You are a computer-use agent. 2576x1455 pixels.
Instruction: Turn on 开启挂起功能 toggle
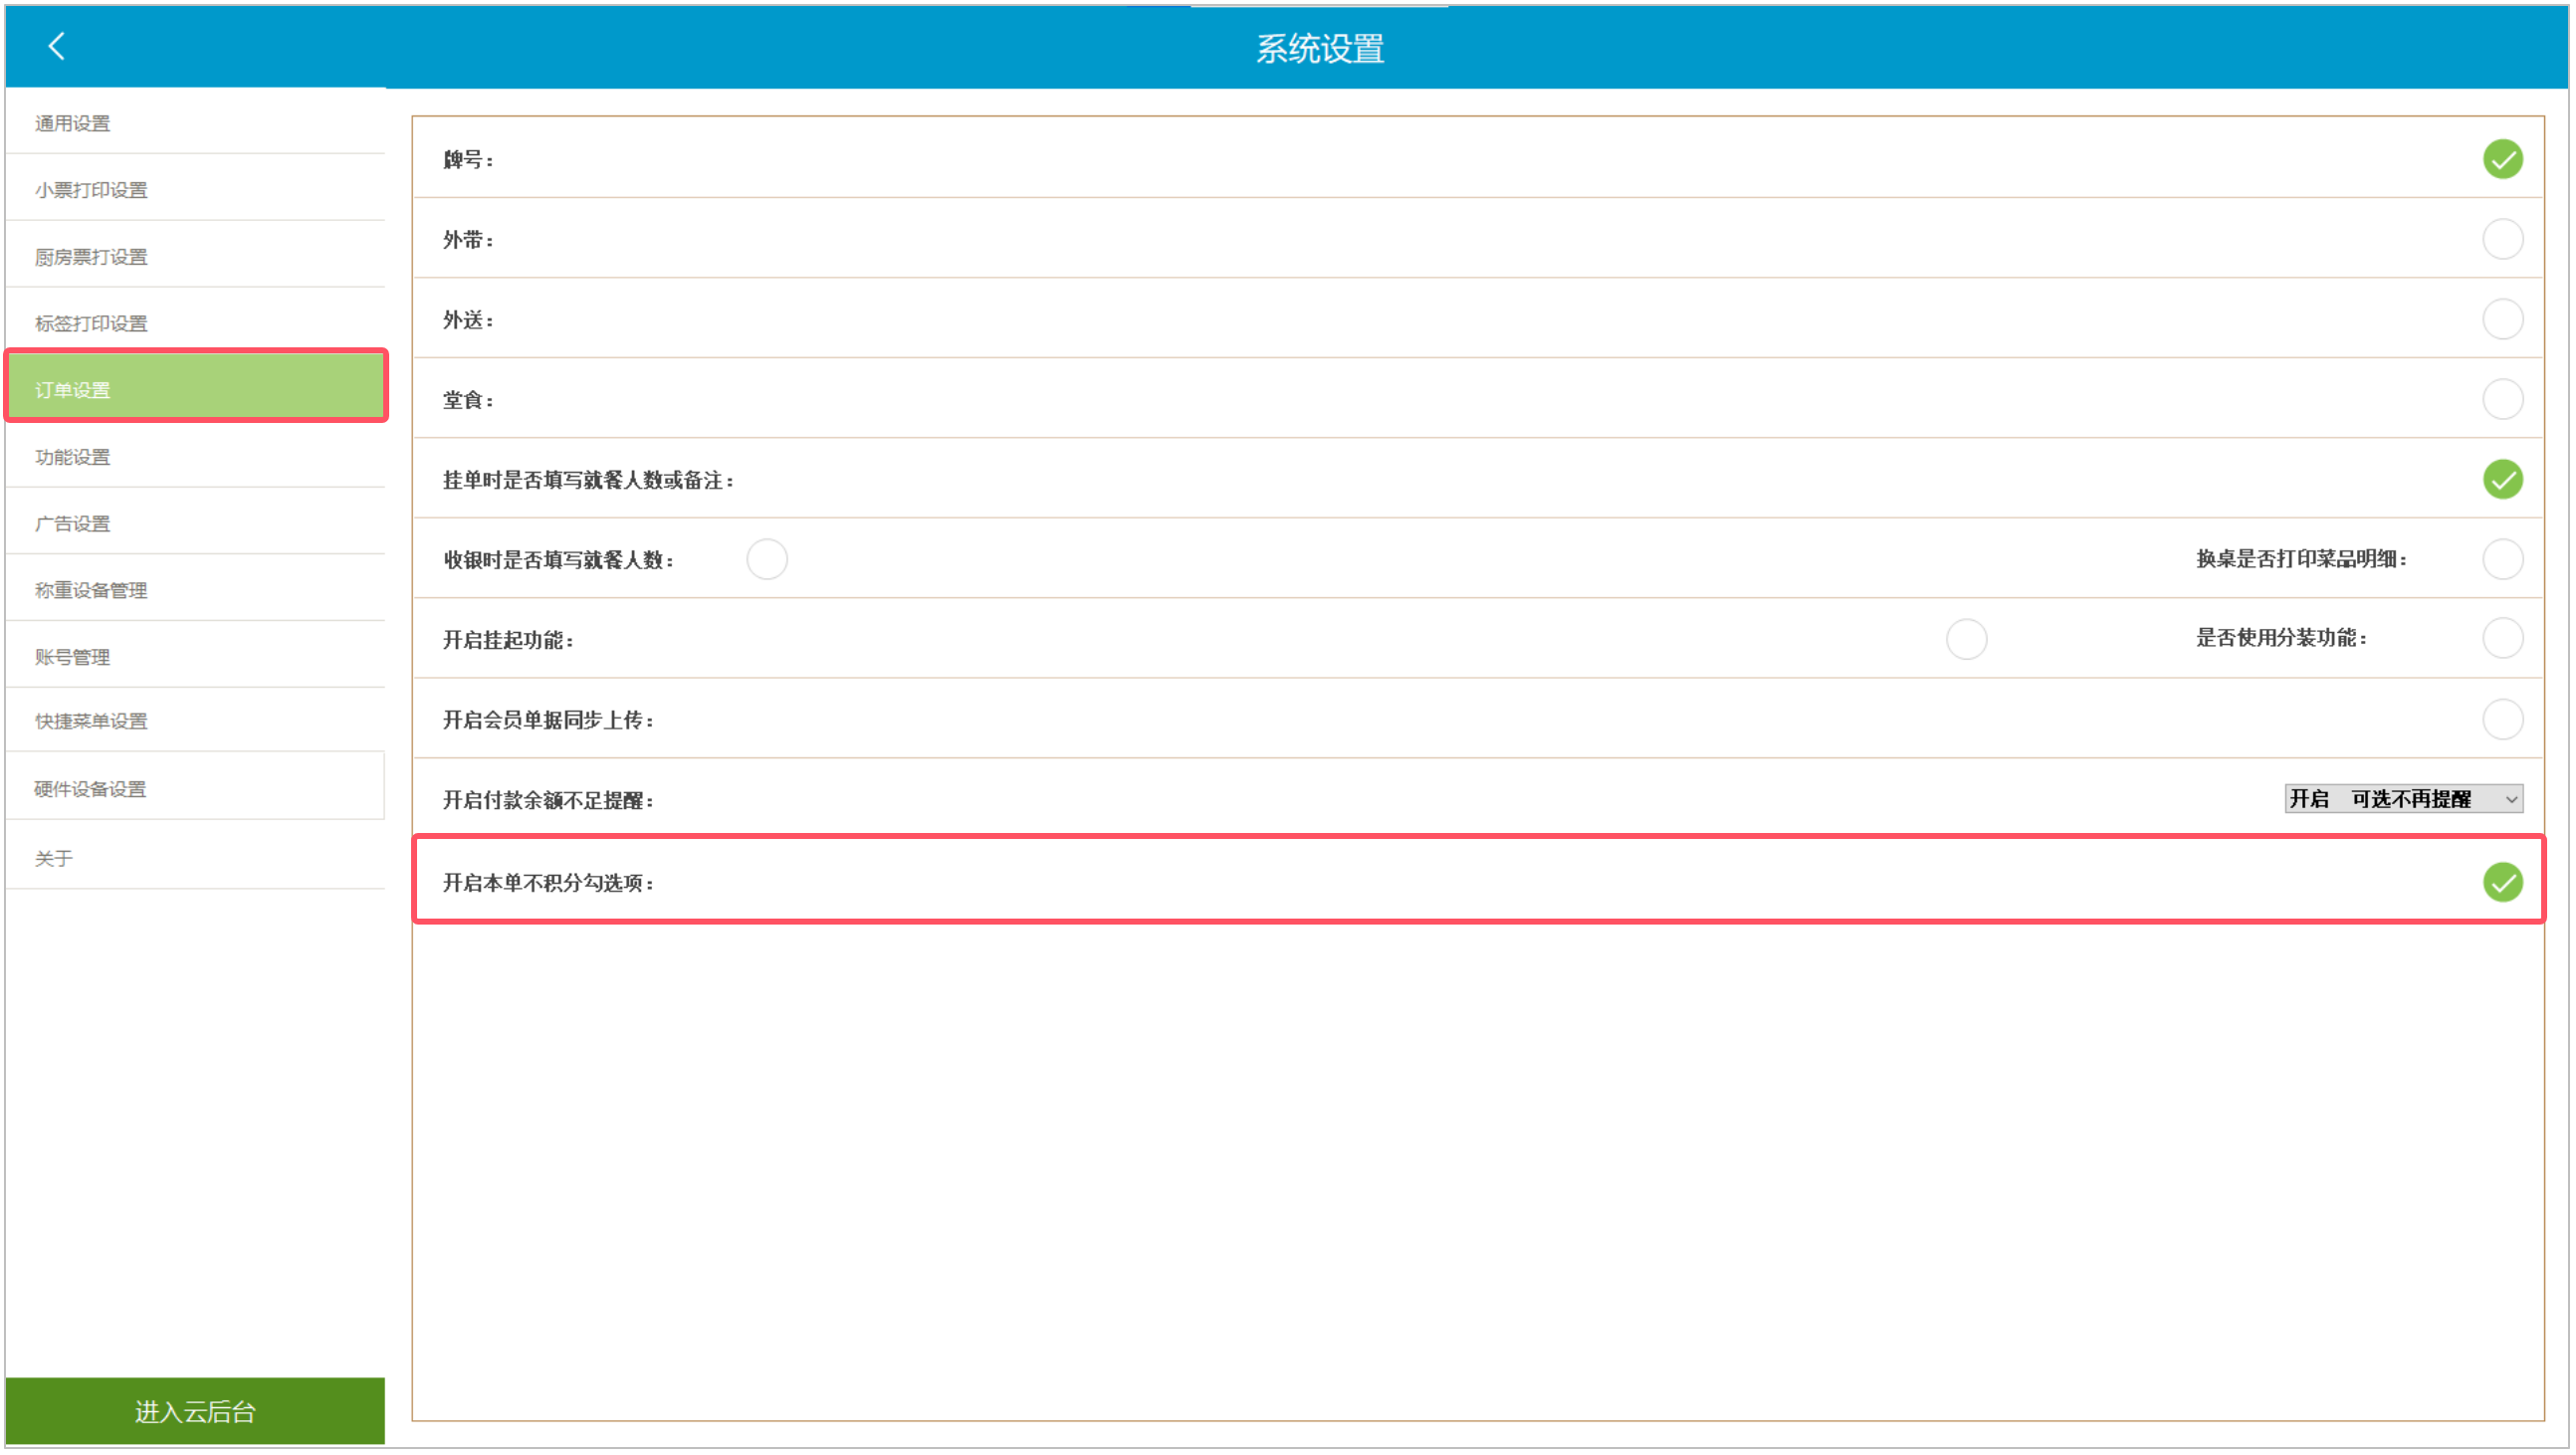click(1965, 639)
